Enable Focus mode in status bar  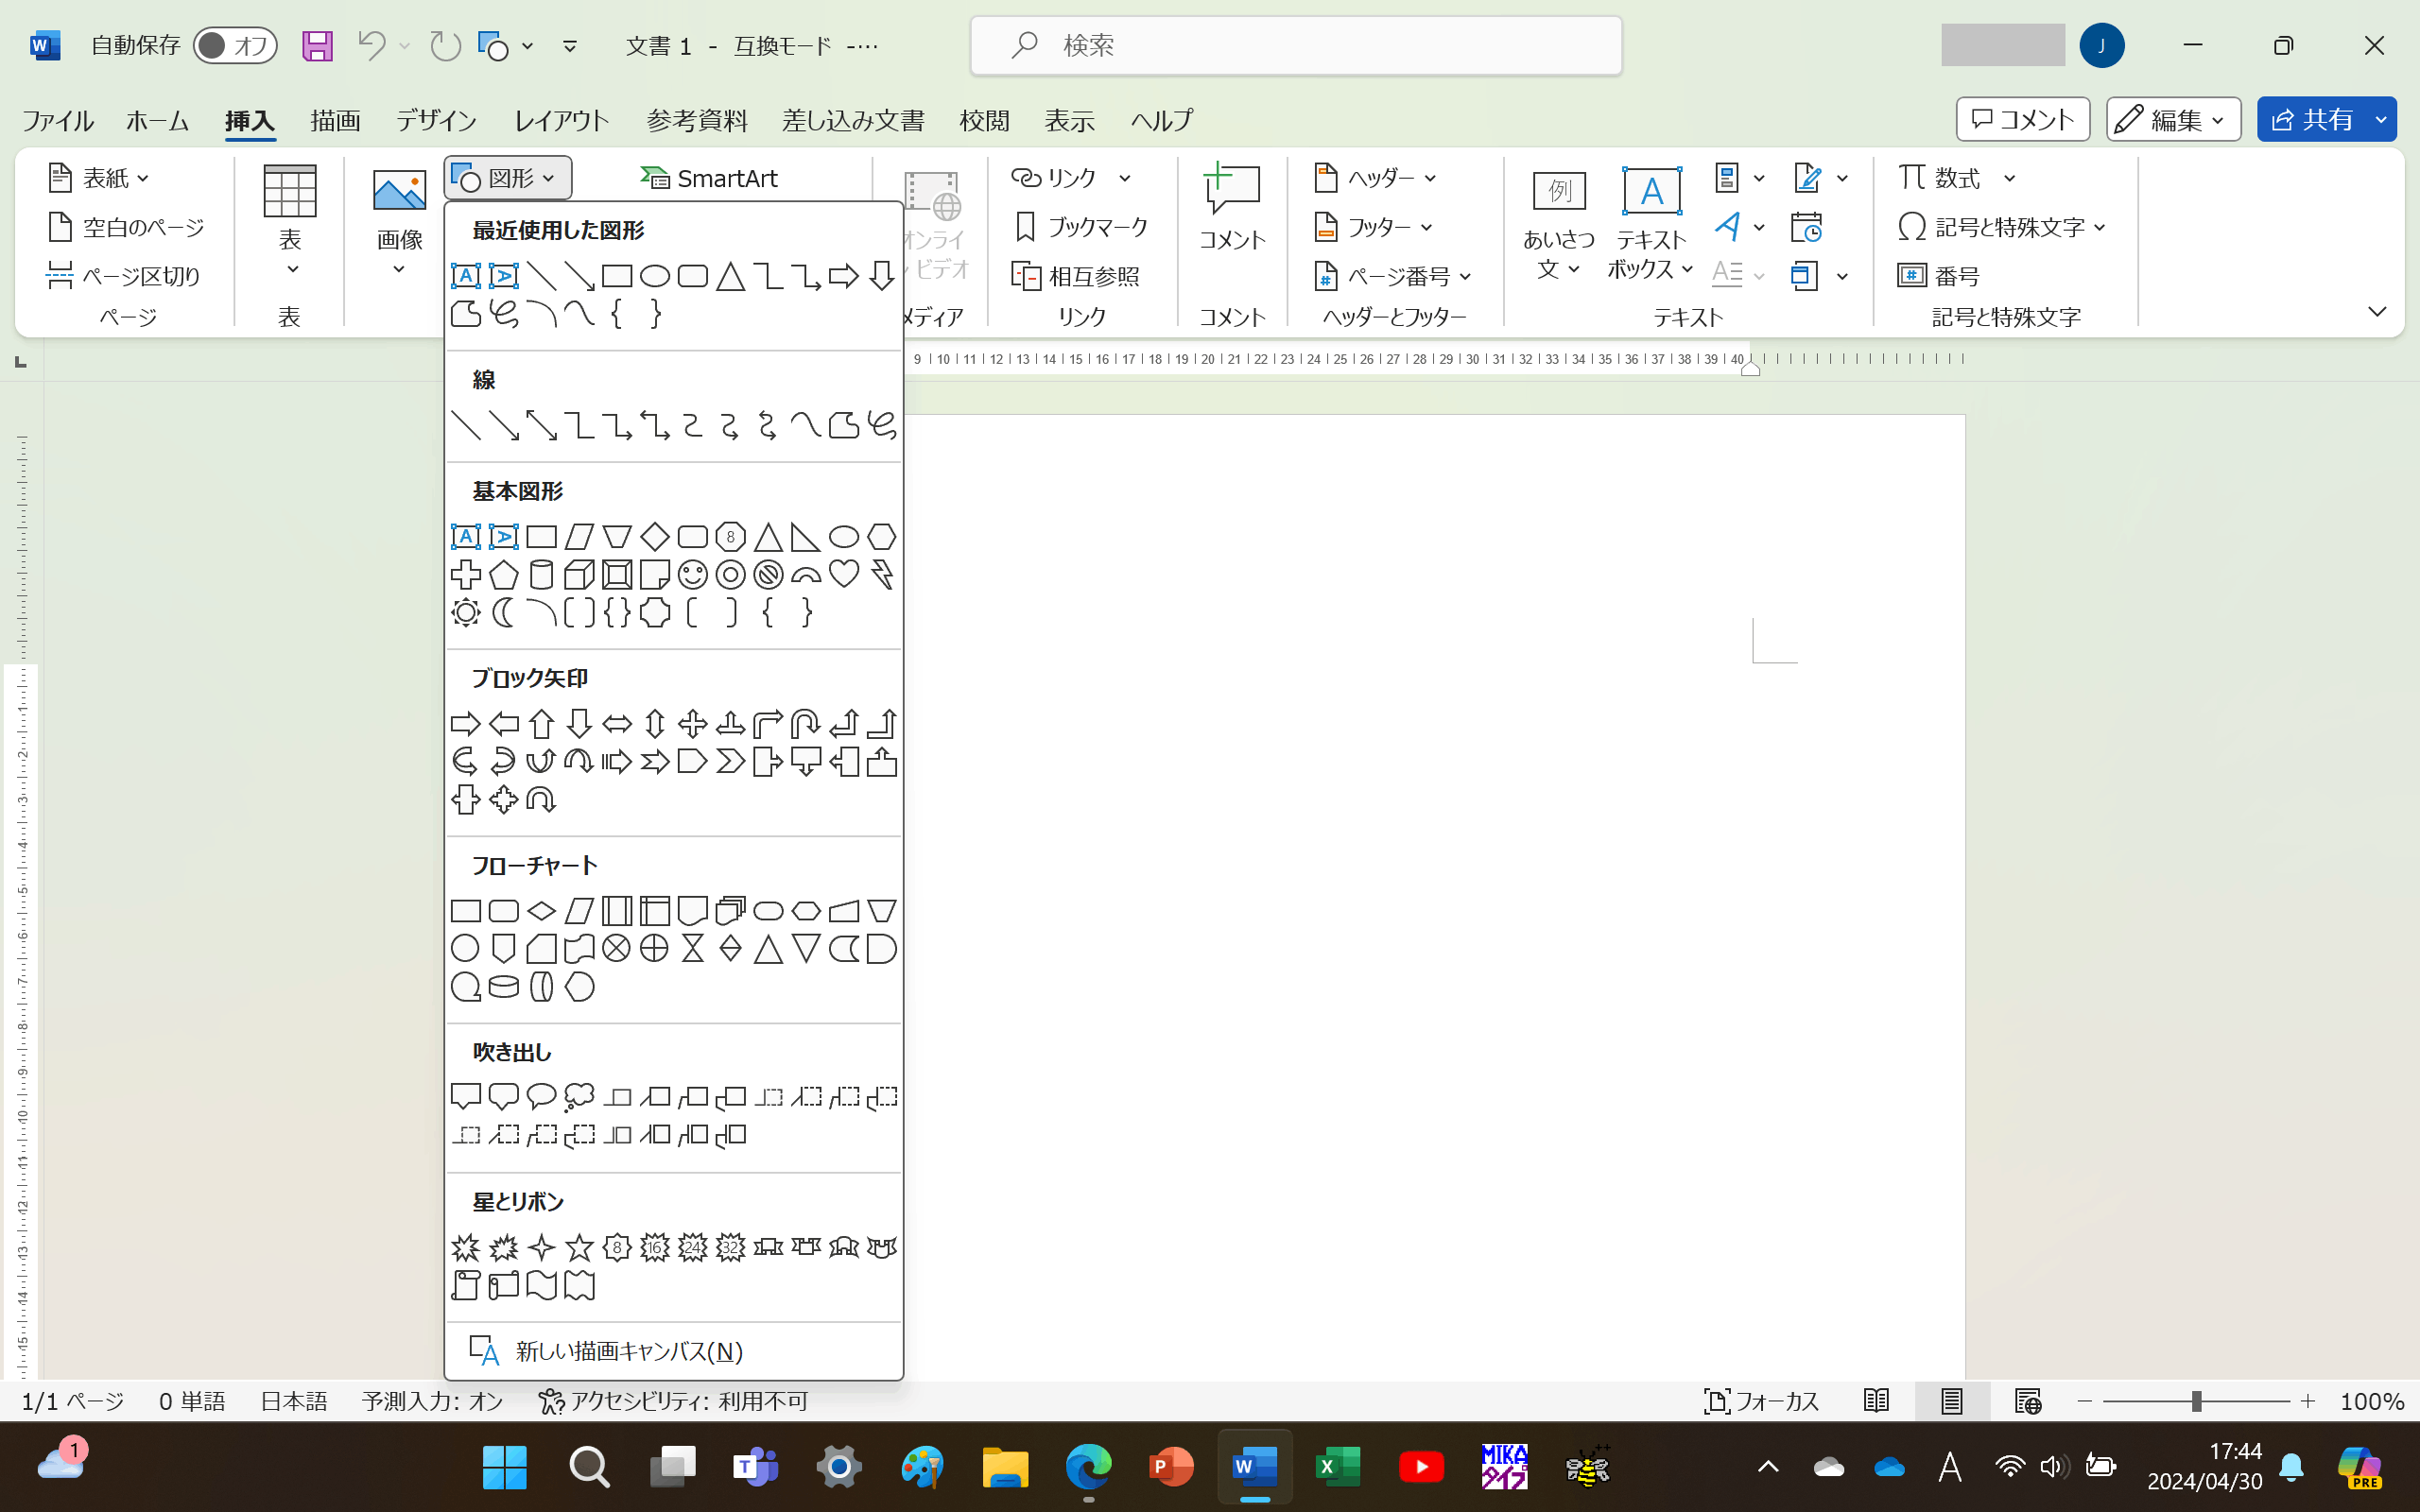pos(1760,1401)
